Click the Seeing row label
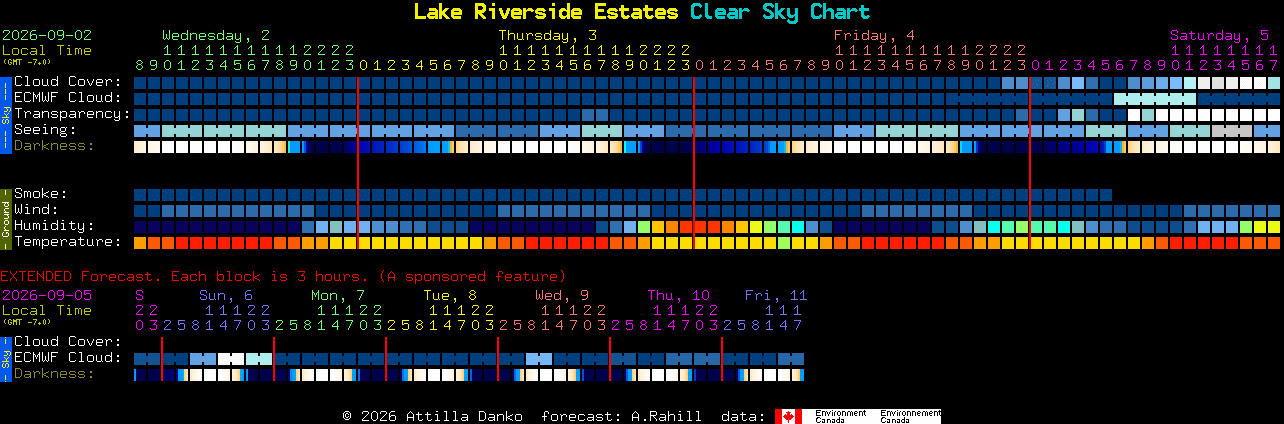 pos(45,130)
